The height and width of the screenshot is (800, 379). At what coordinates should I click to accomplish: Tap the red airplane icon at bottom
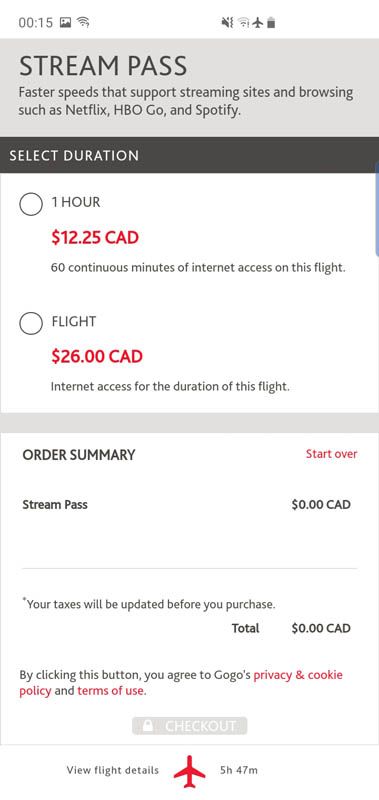[x=189, y=771]
